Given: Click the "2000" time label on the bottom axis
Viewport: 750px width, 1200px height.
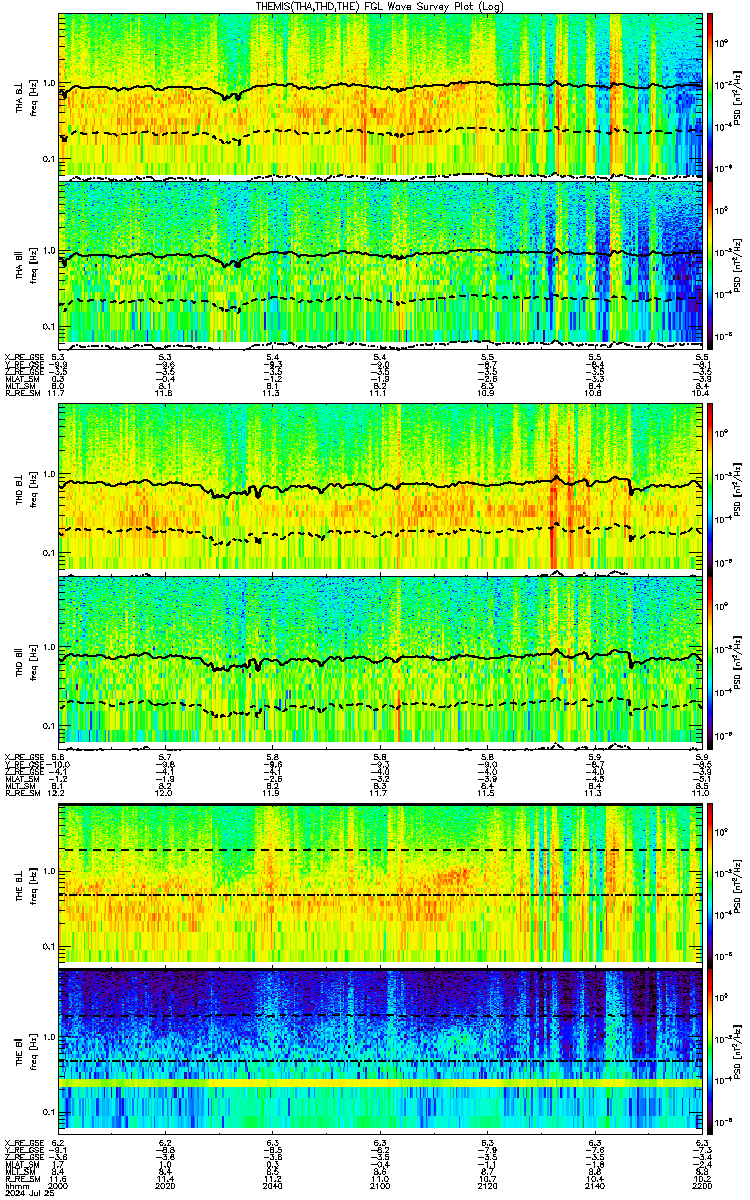Looking at the screenshot, I should pyautogui.click(x=60, y=1186).
